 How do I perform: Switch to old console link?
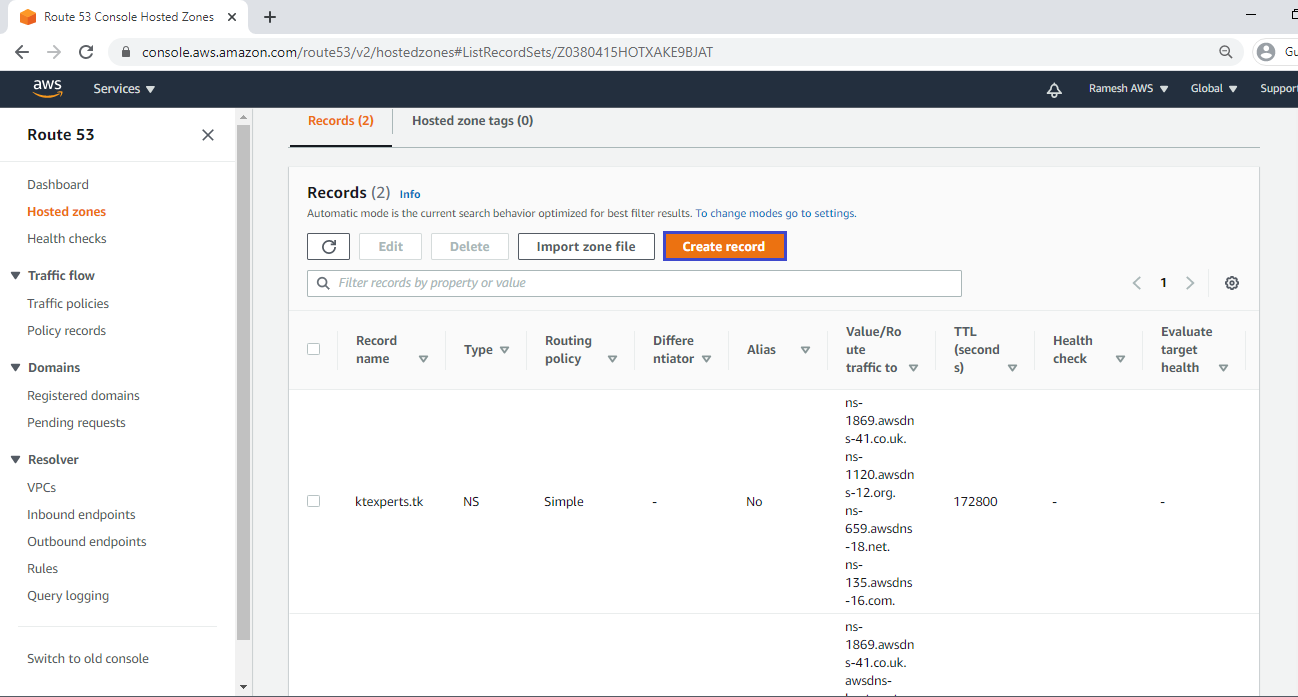point(88,659)
